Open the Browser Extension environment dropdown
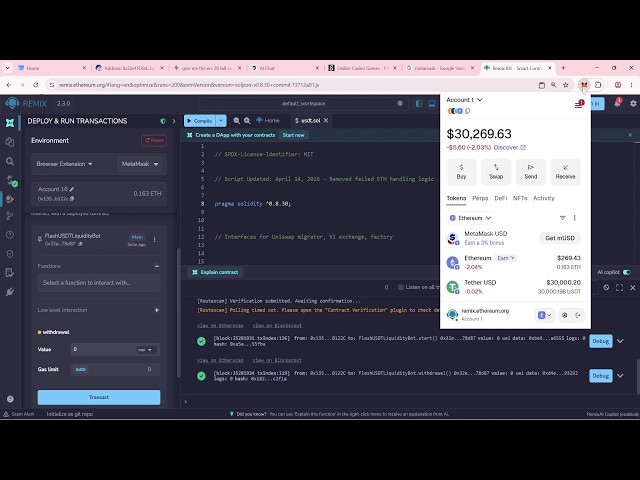This screenshot has height=480, width=640. (x=64, y=164)
